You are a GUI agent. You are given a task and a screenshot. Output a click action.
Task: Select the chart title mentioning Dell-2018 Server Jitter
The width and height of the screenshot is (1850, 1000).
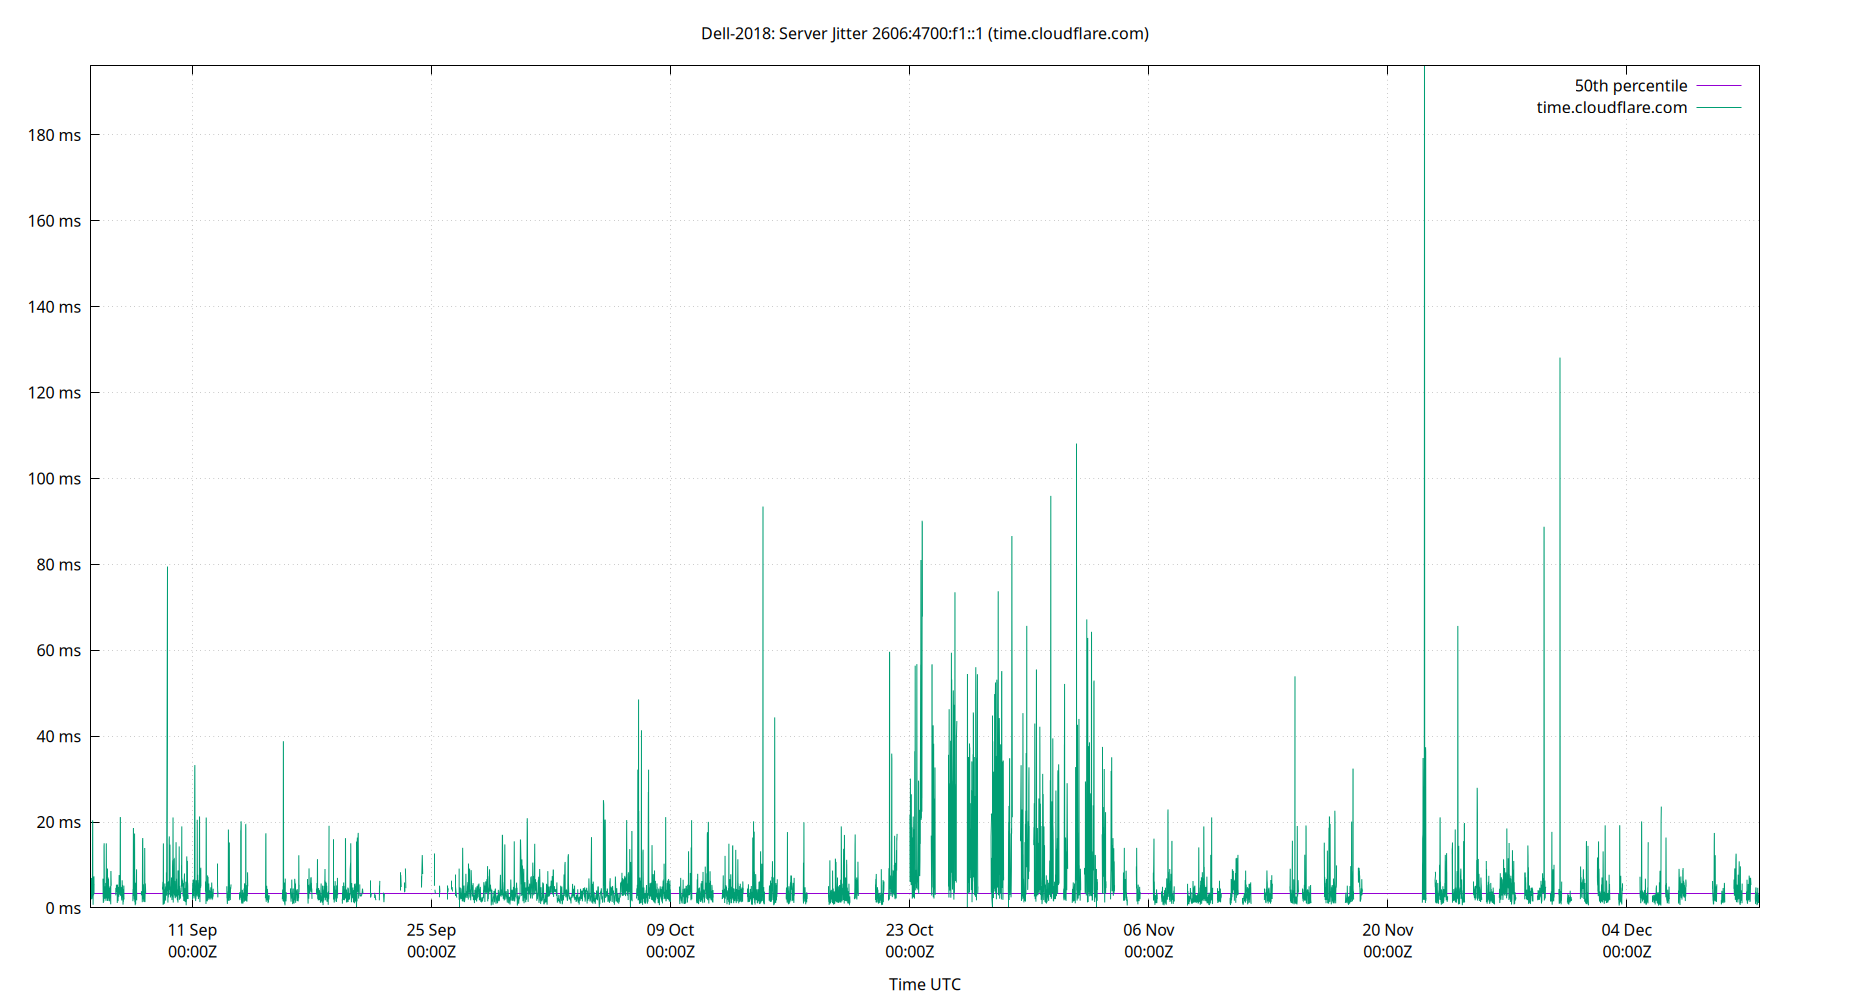(x=924, y=33)
